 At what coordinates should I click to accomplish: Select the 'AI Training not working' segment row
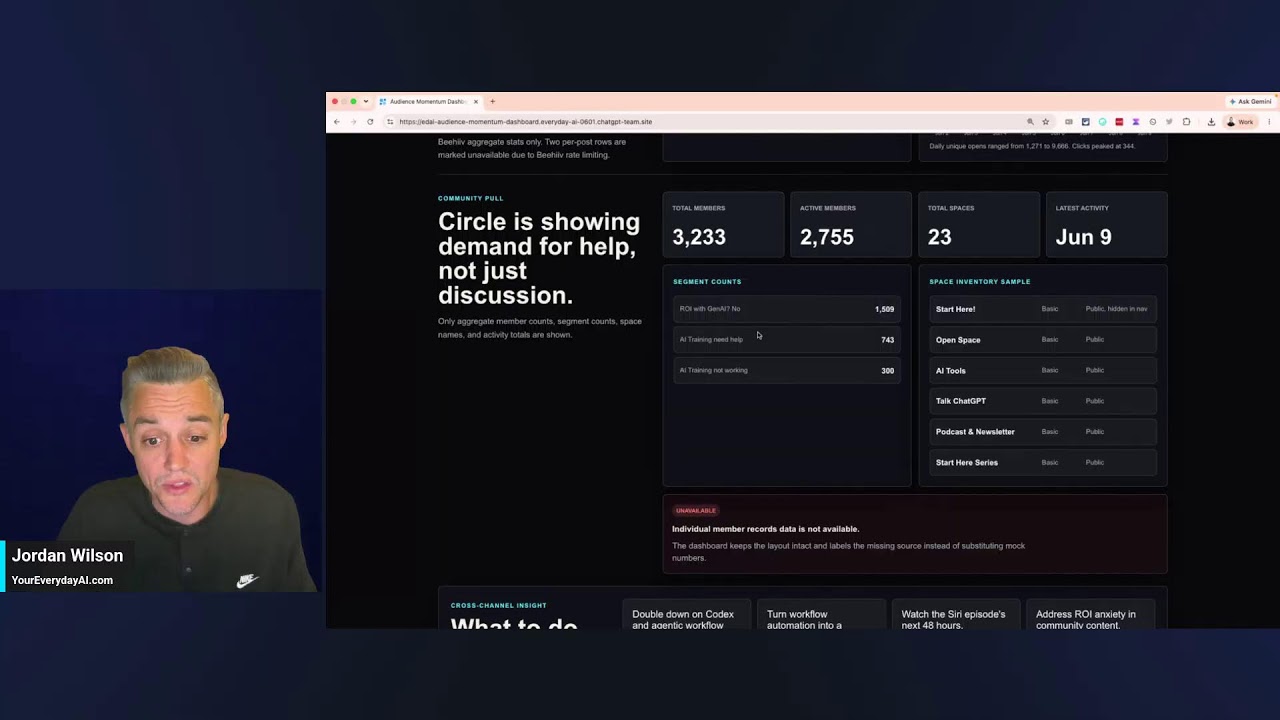tap(787, 370)
